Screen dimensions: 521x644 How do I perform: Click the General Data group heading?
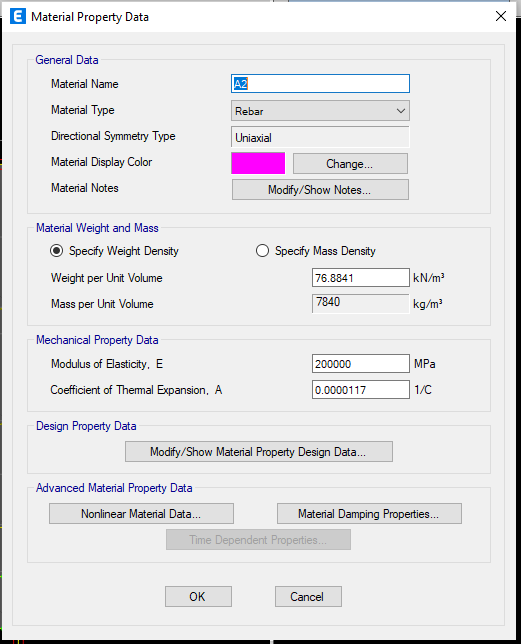[x=67, y=60]
